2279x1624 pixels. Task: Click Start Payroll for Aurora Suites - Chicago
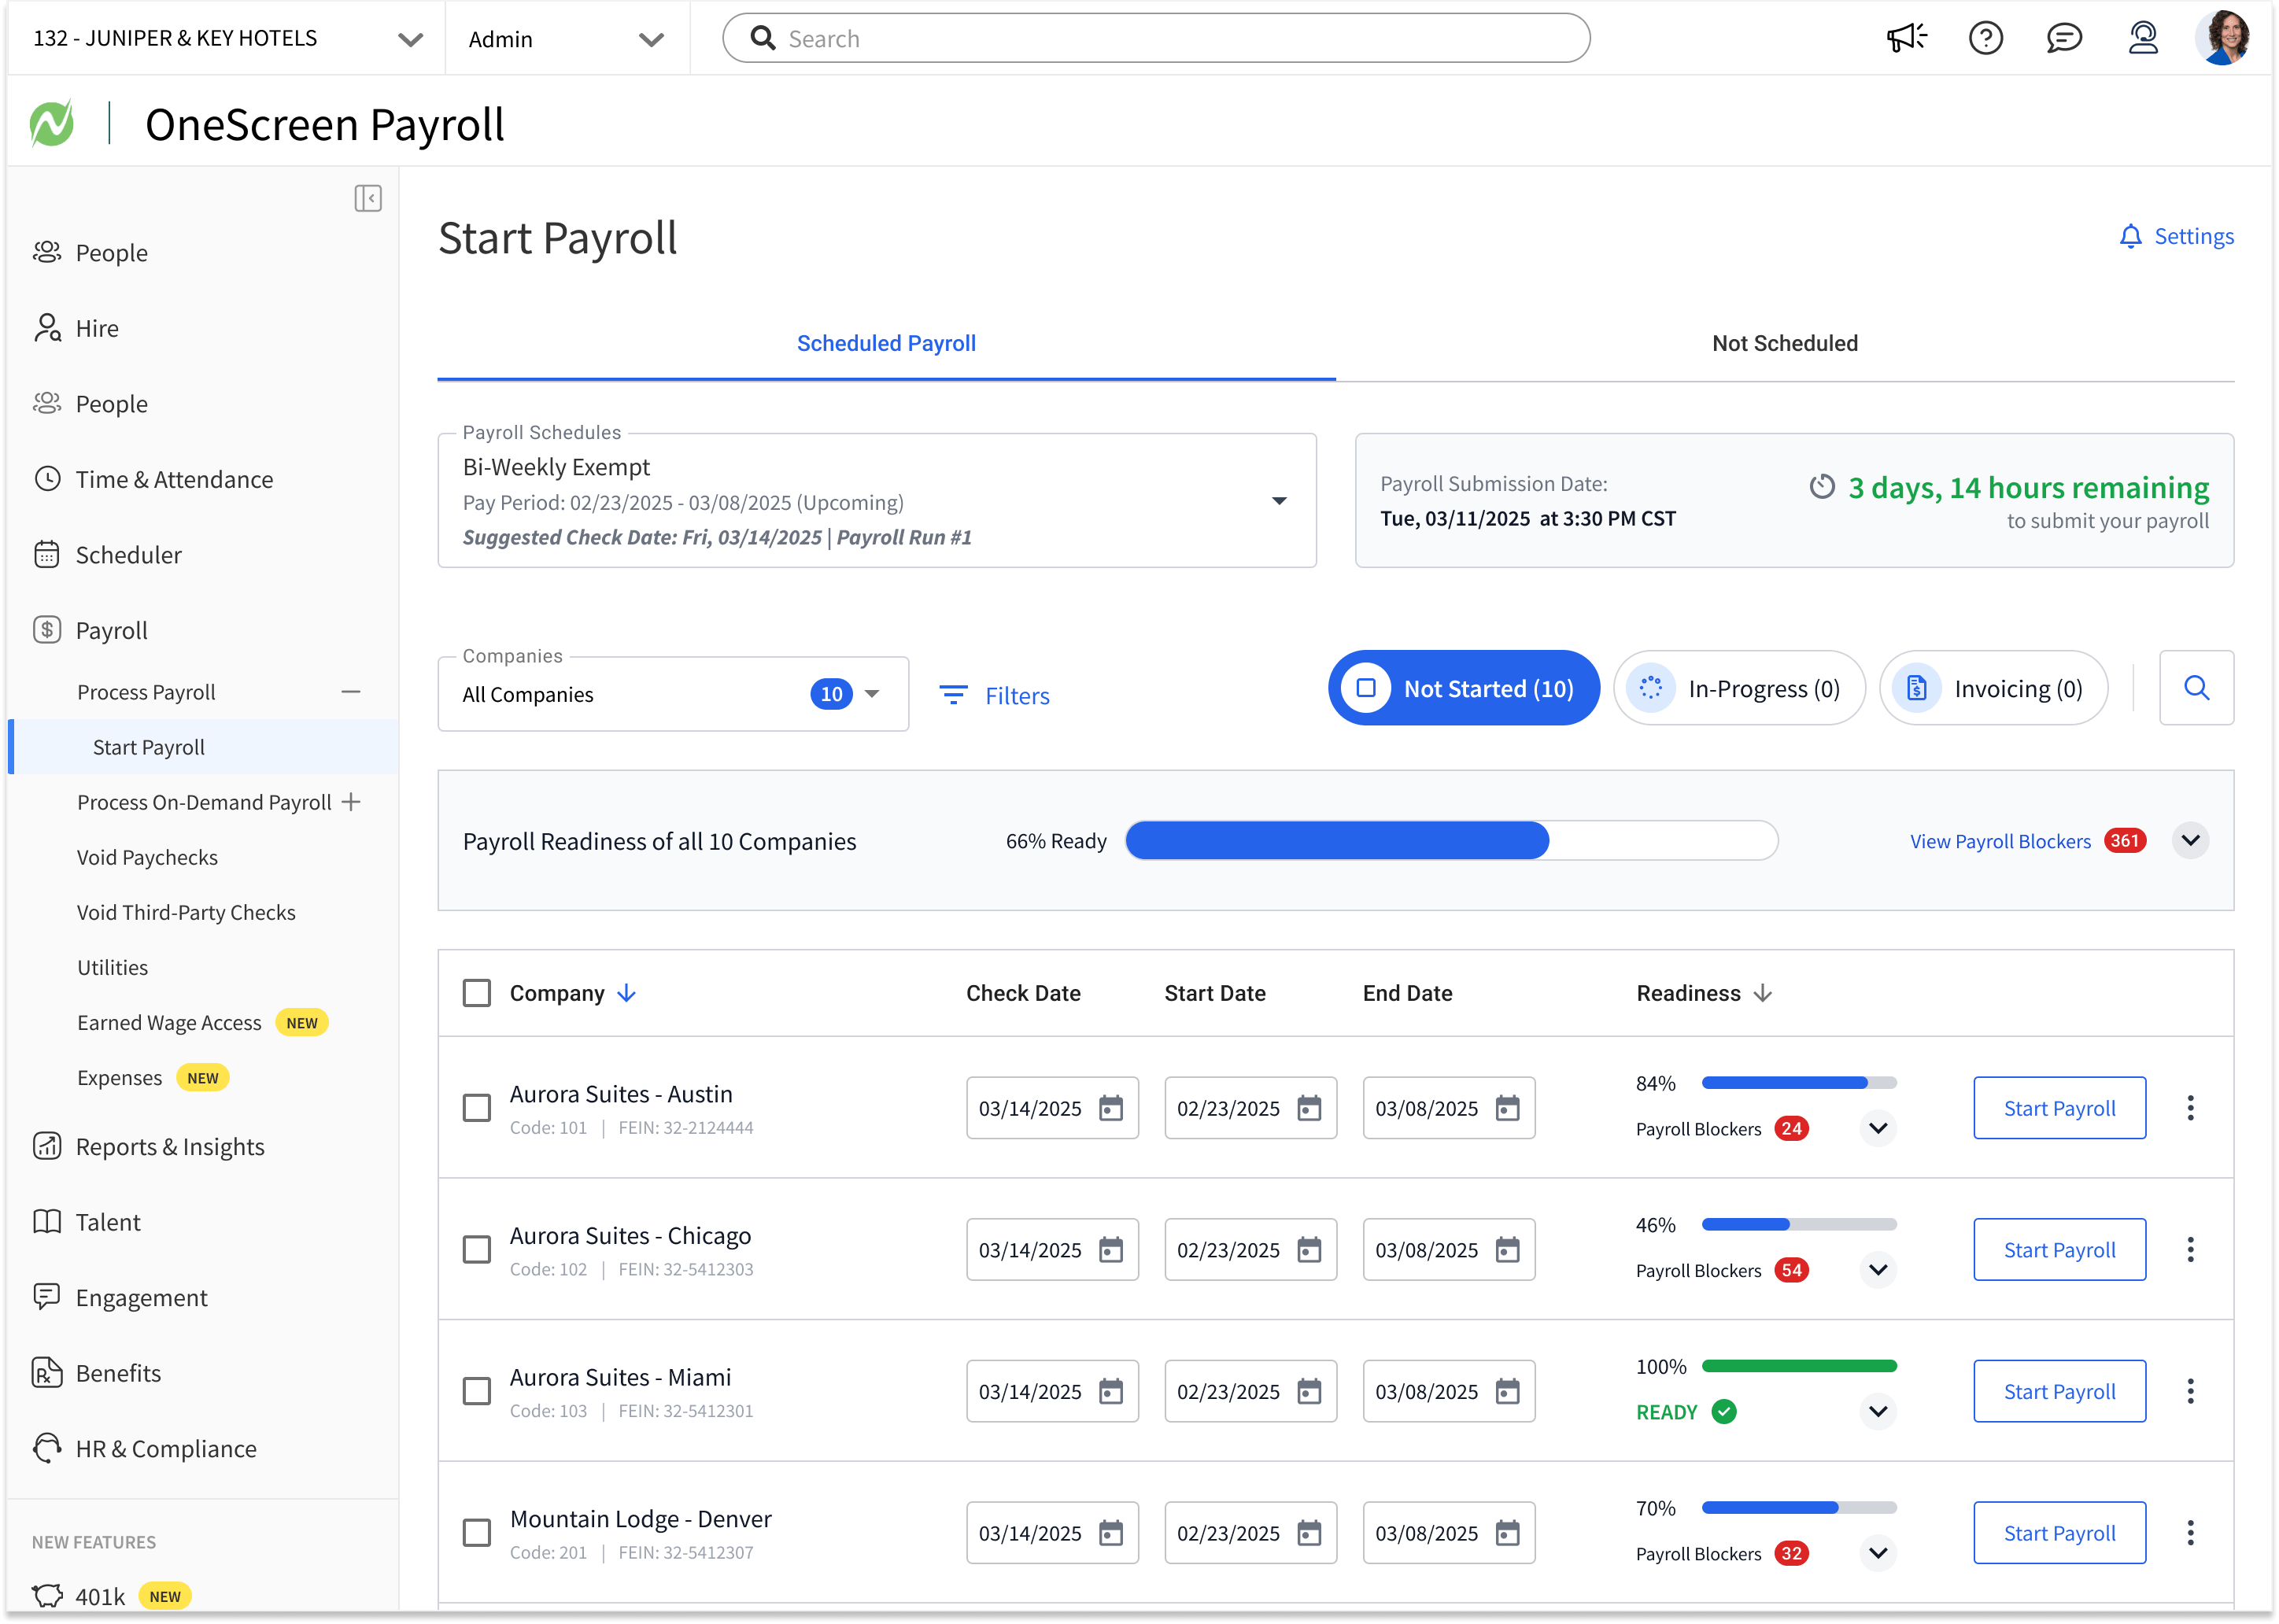coord(2060,1250)
